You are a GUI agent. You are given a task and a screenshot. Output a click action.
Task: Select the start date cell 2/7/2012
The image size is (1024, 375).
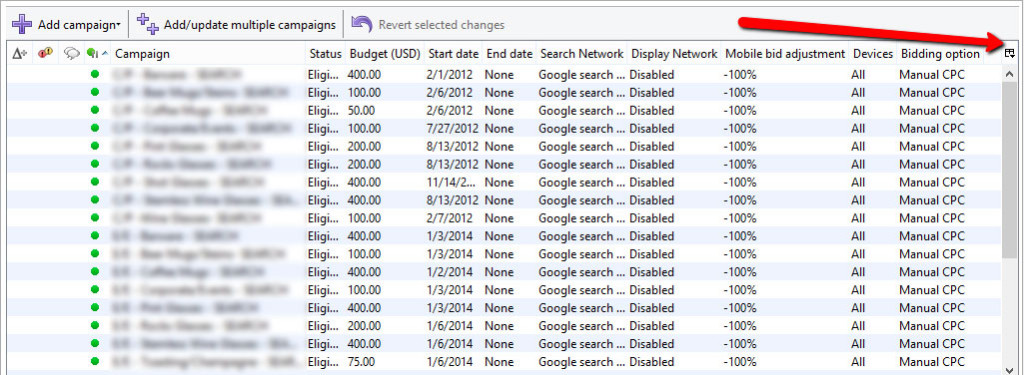click(x=448, y=218)
